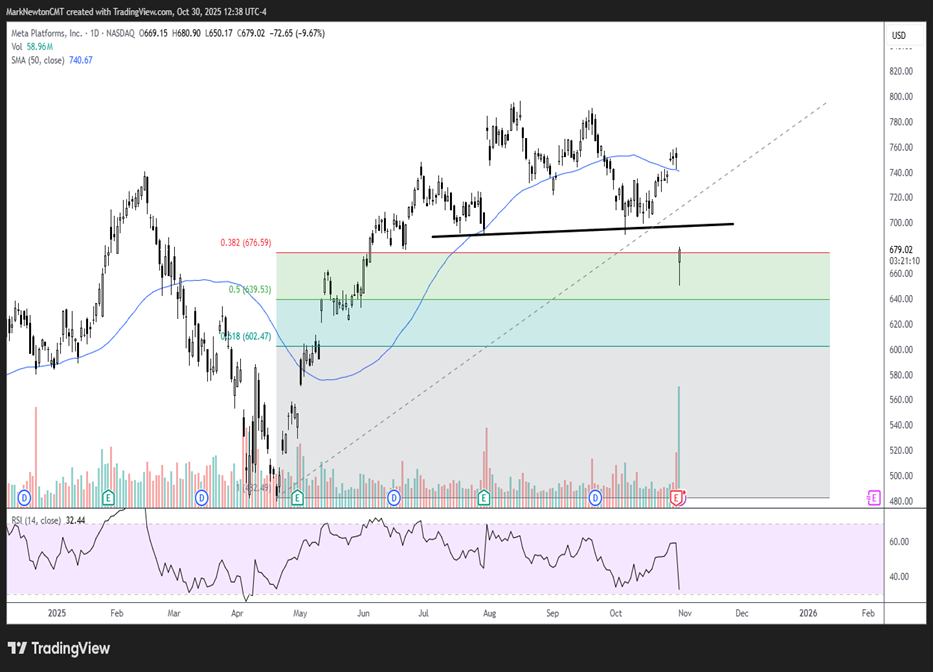Click the D dividend marker near October
The height and width of the screenshot is (672, 933).
point(595,497)
